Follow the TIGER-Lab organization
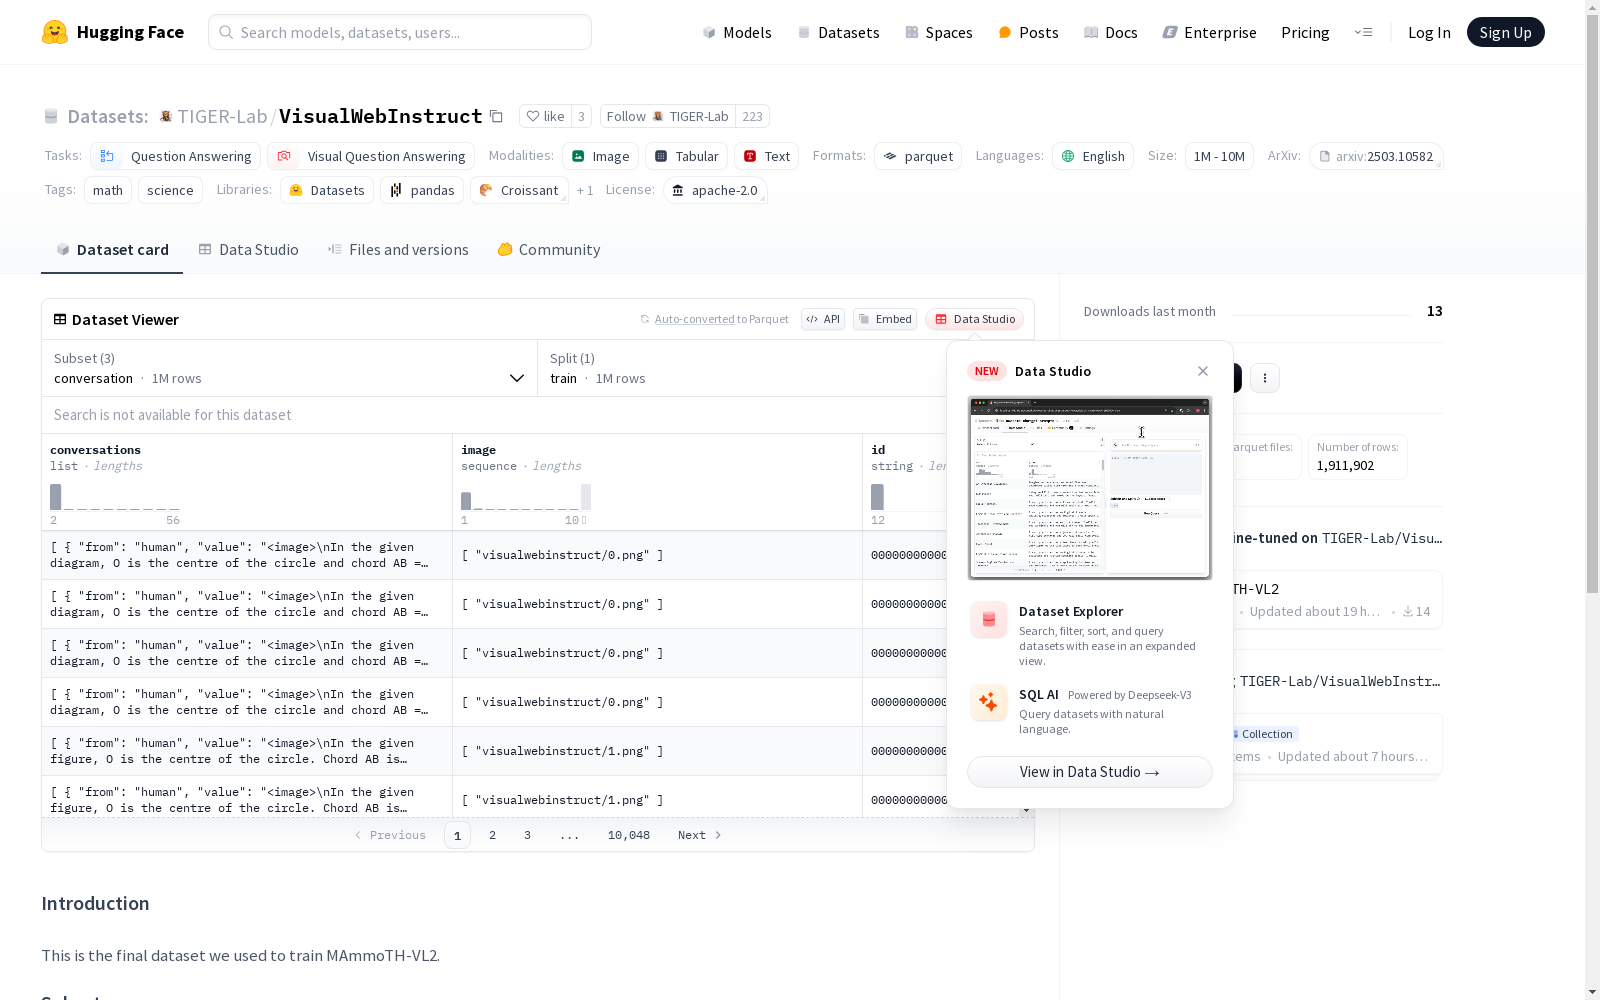 pyautogui.click(x=668, y=116)
